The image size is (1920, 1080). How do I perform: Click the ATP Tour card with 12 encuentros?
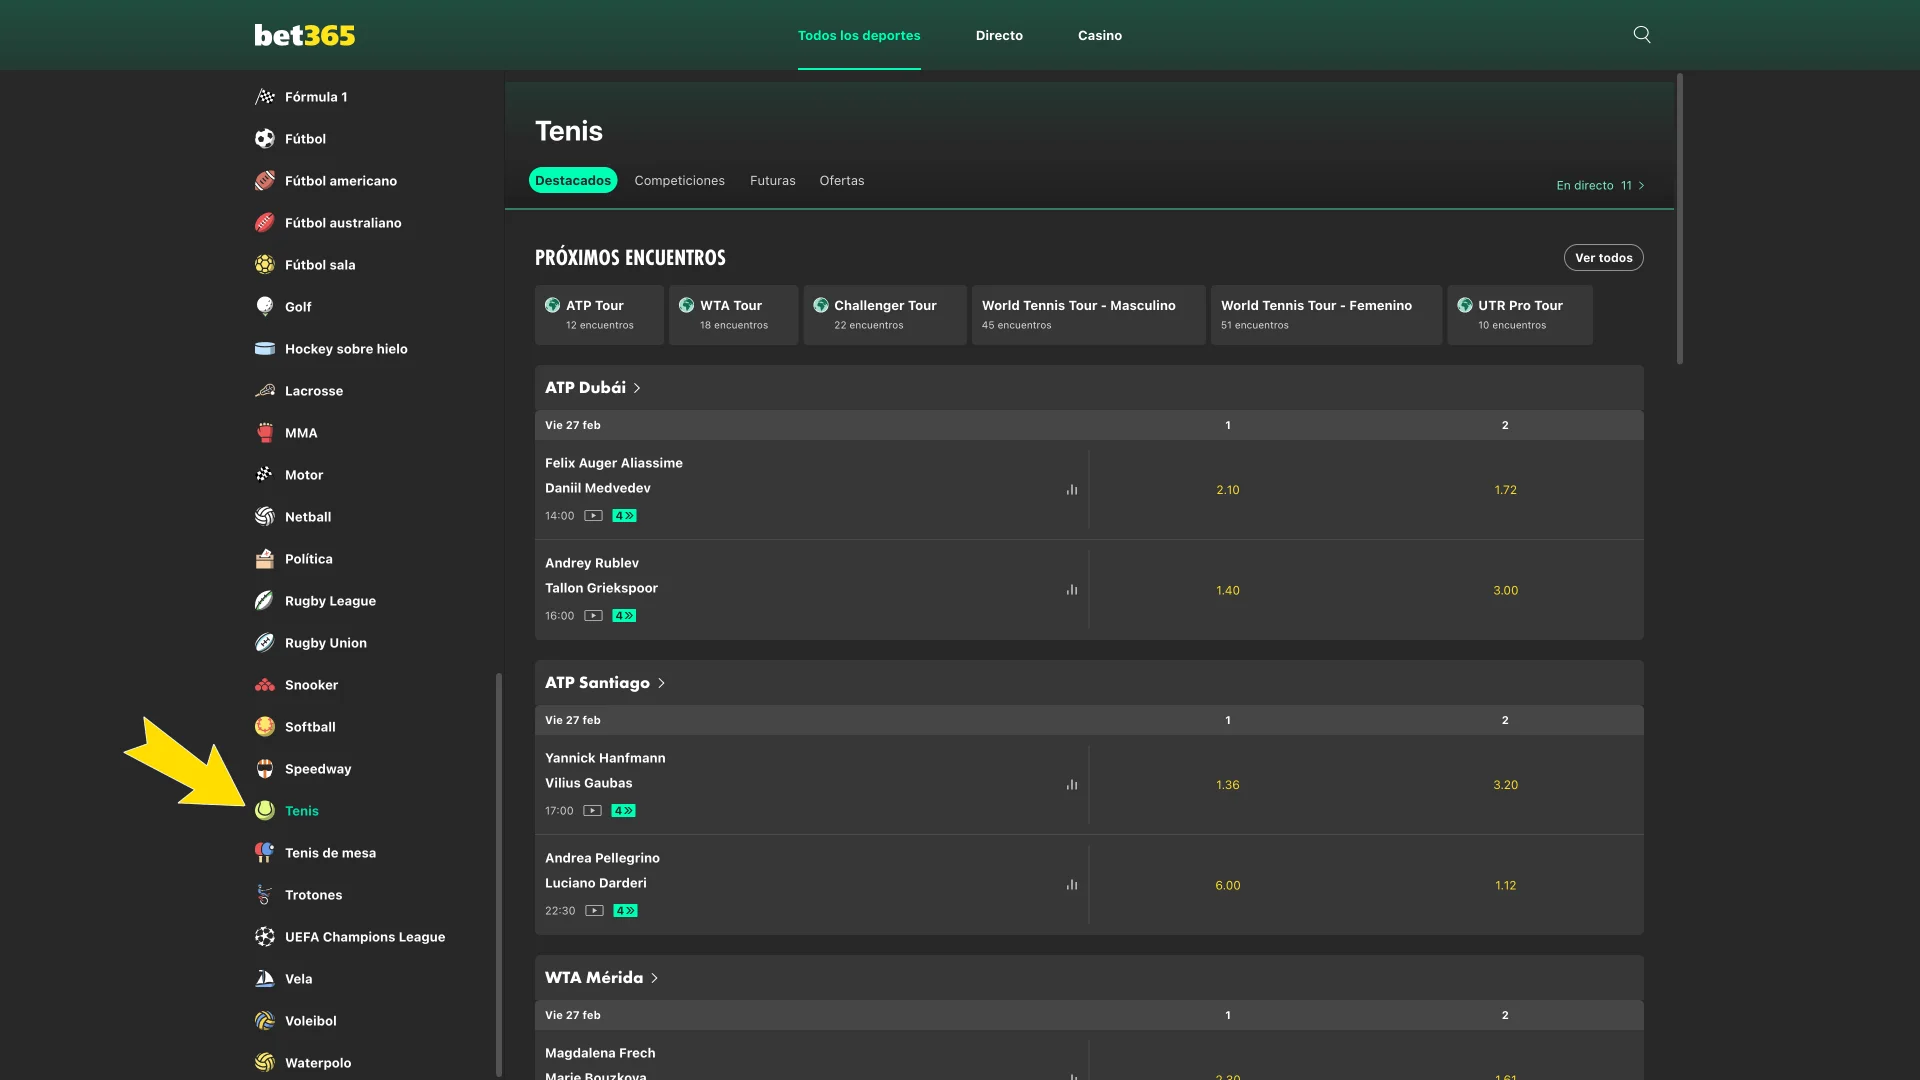[598, 314]
